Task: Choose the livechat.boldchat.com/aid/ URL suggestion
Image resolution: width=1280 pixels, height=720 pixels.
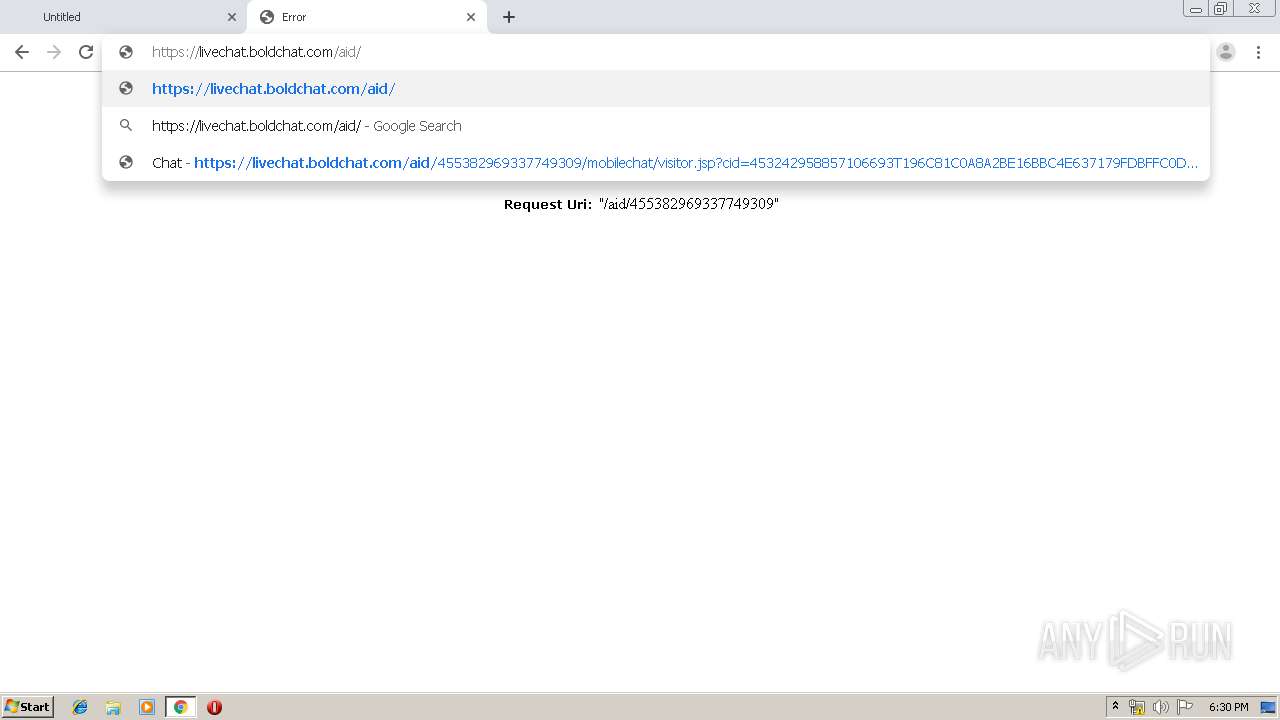Action: click(x=656, y=89)
